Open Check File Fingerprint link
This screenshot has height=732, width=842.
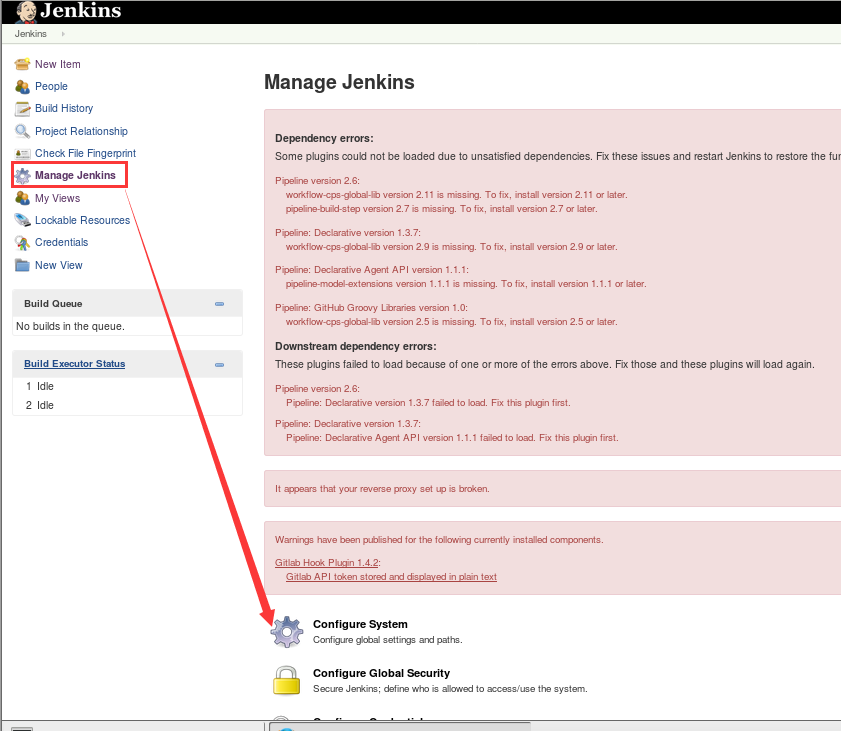85,154
